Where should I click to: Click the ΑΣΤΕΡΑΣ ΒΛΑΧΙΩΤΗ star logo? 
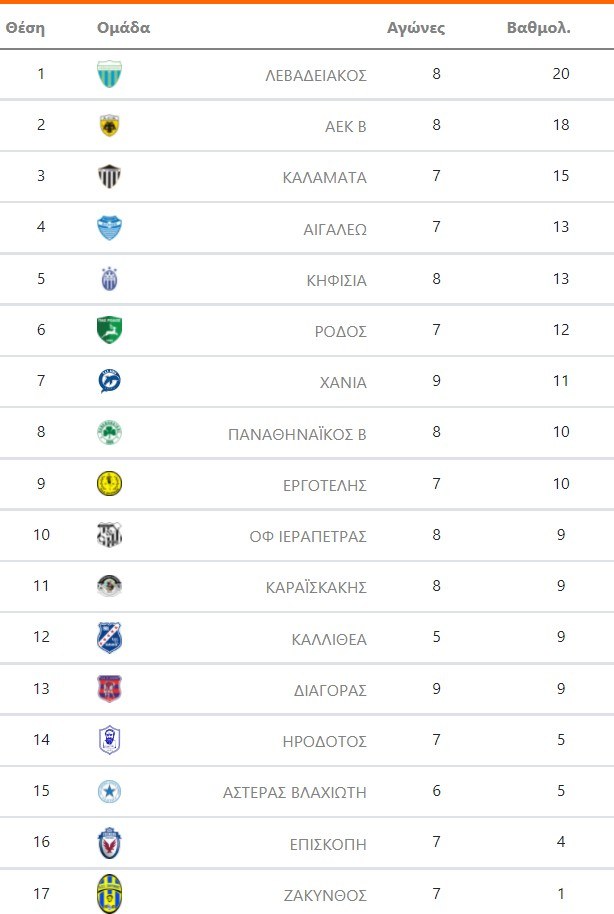click(x=109, y=792)
